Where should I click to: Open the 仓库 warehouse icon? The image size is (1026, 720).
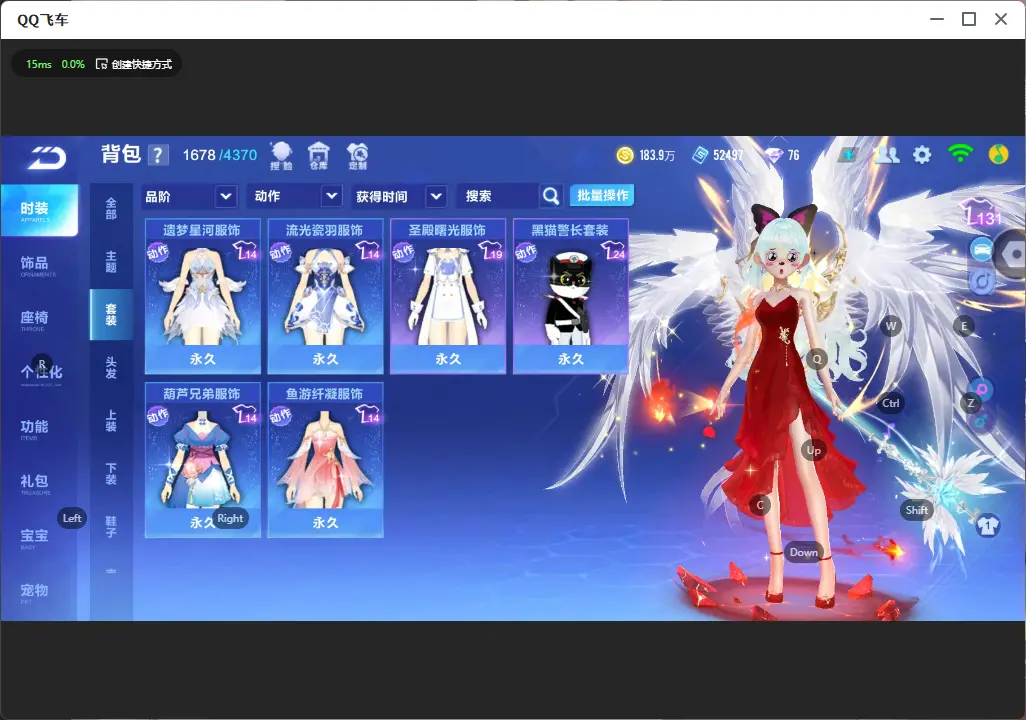[x=319, y=156]
